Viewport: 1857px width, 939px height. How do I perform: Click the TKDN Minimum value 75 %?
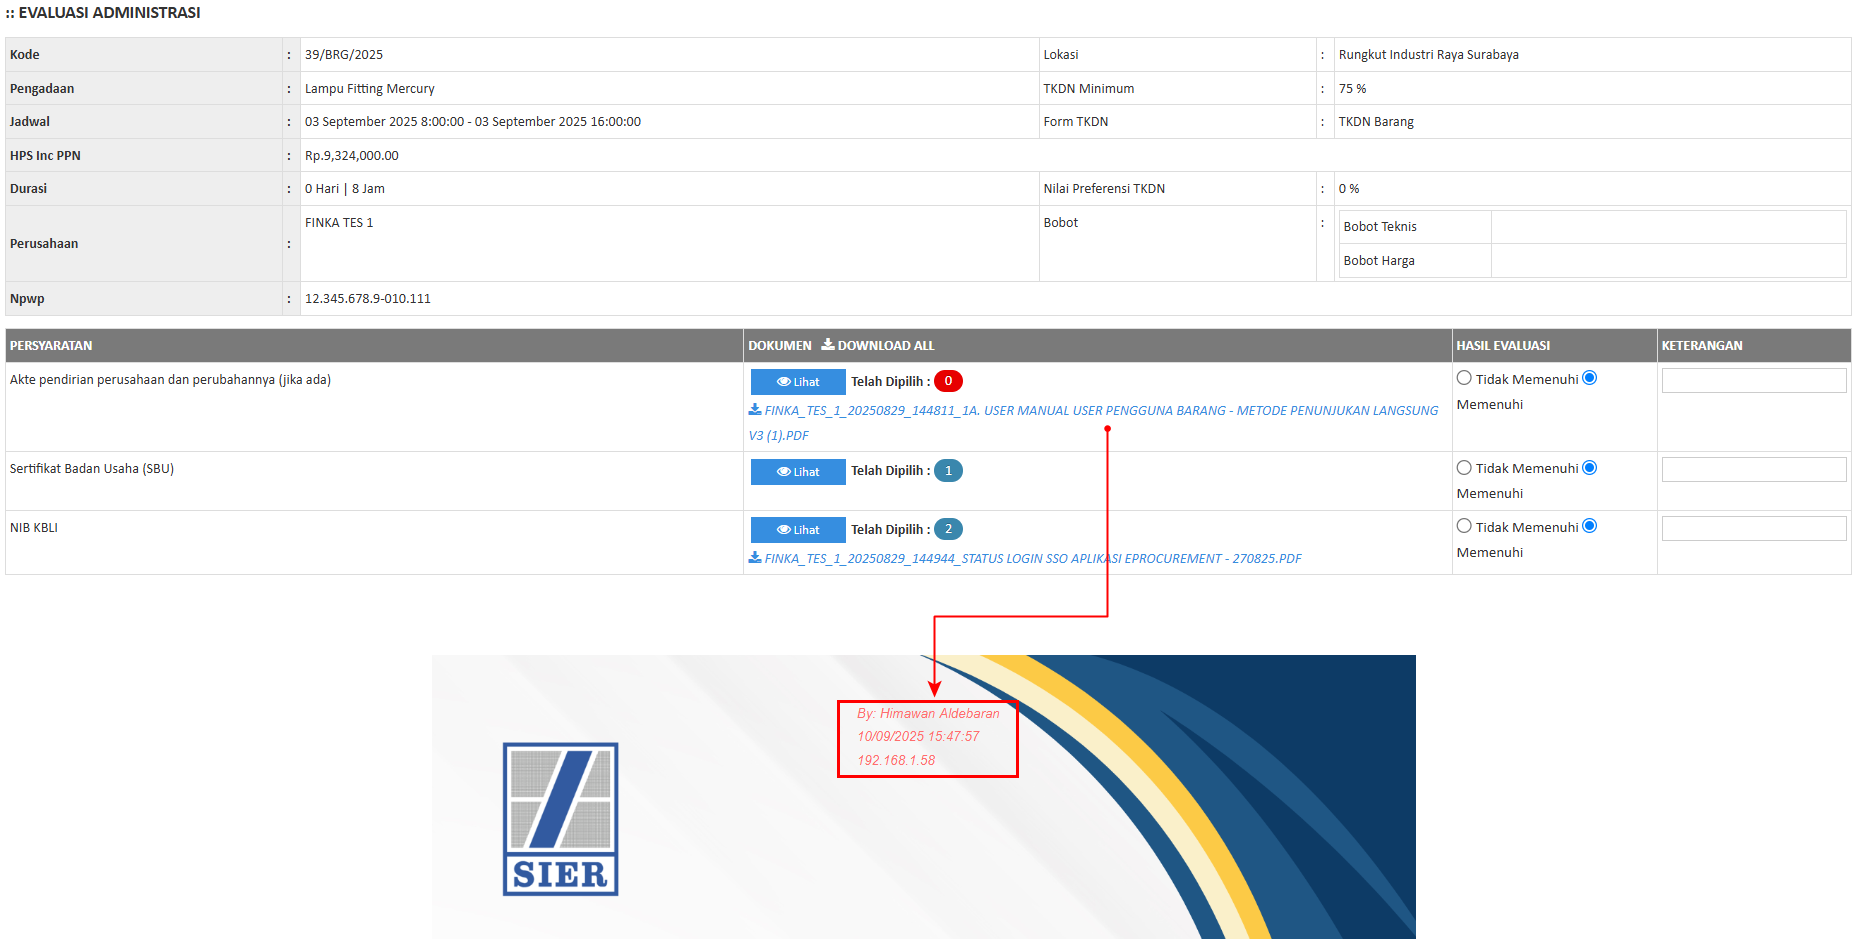(x=1353, y=89)
